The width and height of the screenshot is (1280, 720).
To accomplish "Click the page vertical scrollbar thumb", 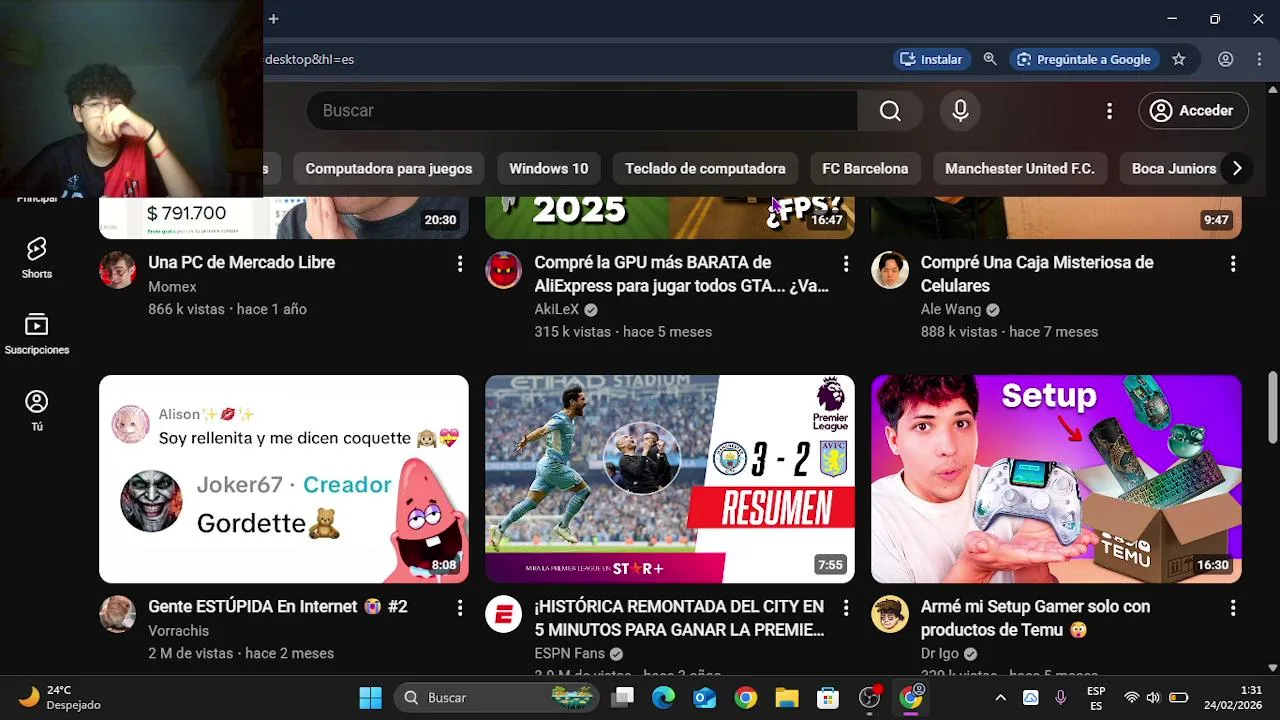I will [x=1273, y=407].
